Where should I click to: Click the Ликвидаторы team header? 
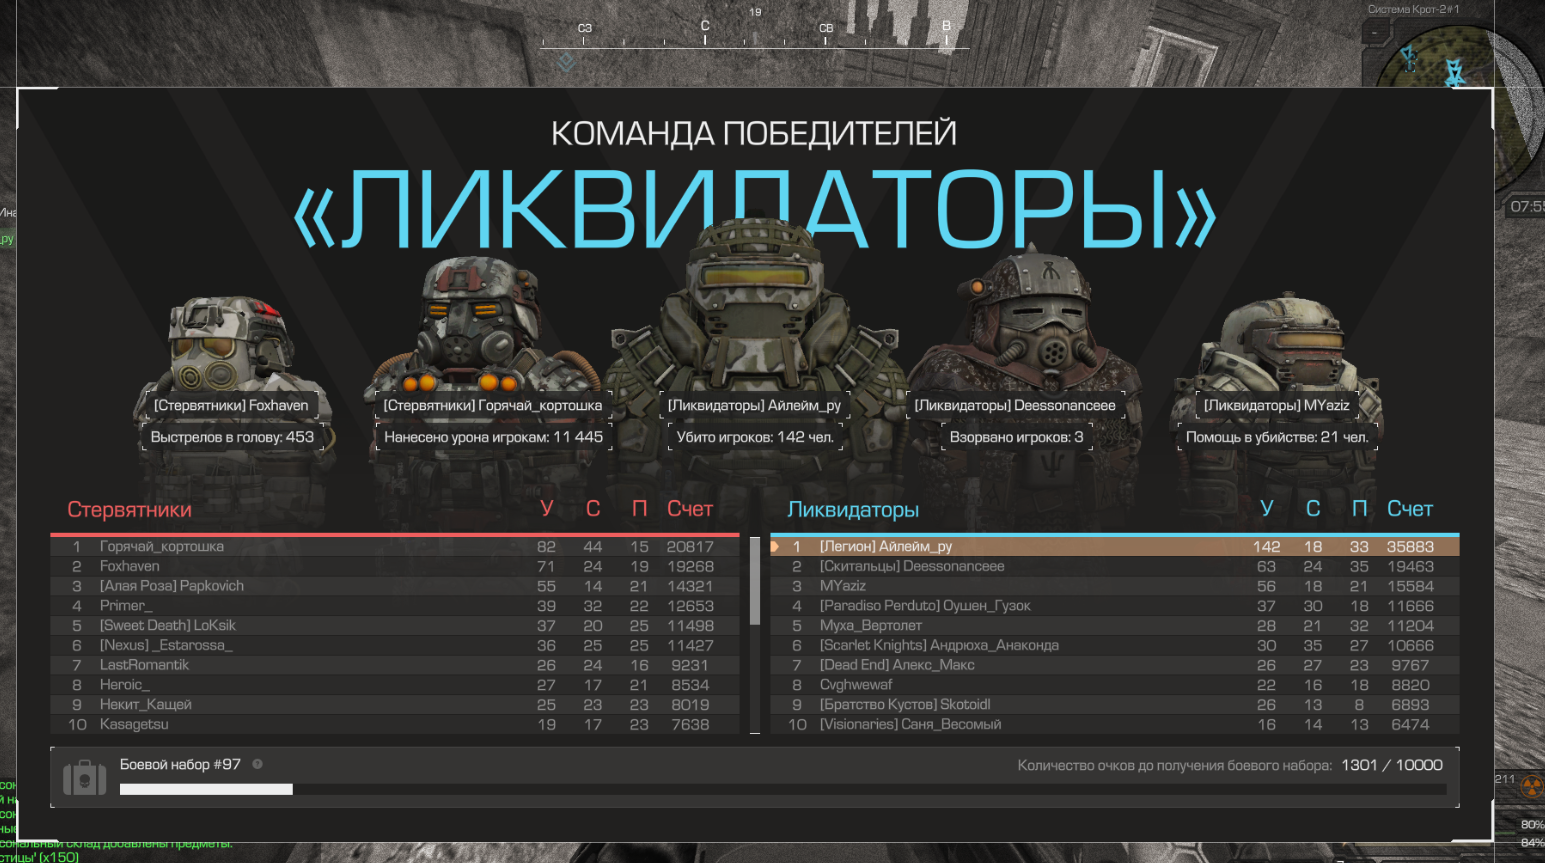click(x=853, y=510)
